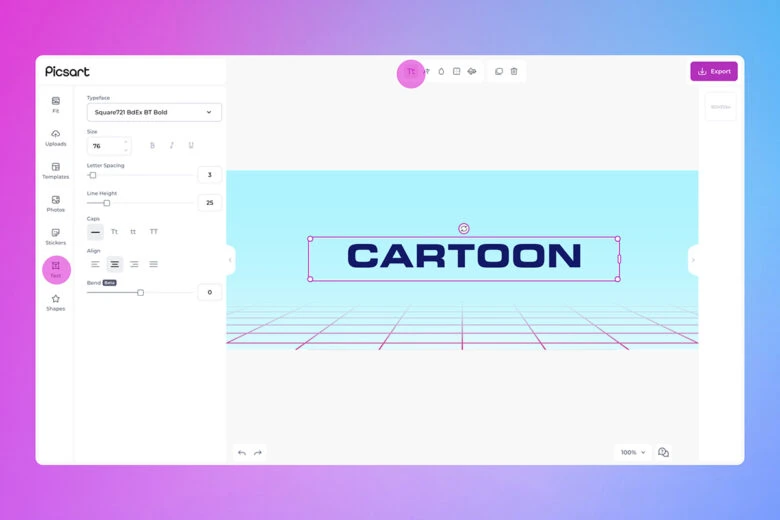Viewport: 780px width, 520px height.
Task: Open the Stickers panel in sidebar
Action: tap(55, 236)
